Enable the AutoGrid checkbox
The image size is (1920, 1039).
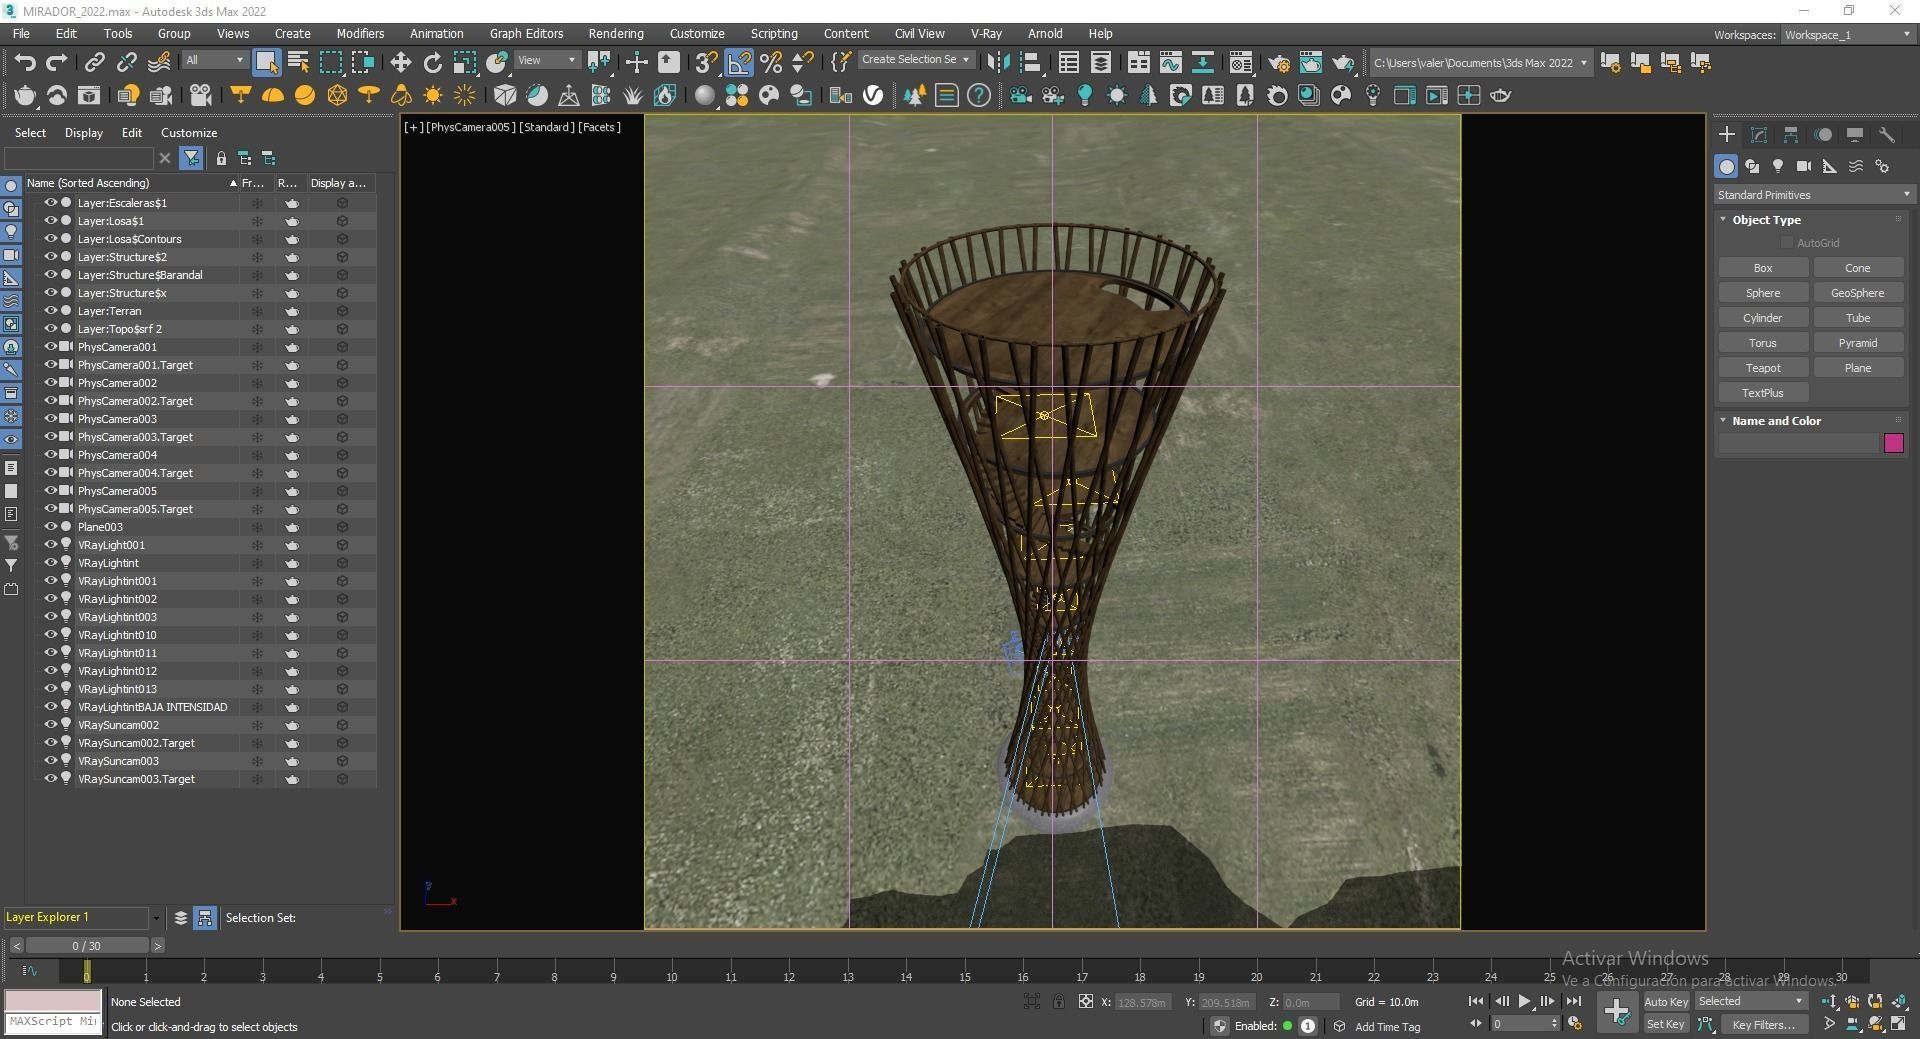(x=1787, y=243)
